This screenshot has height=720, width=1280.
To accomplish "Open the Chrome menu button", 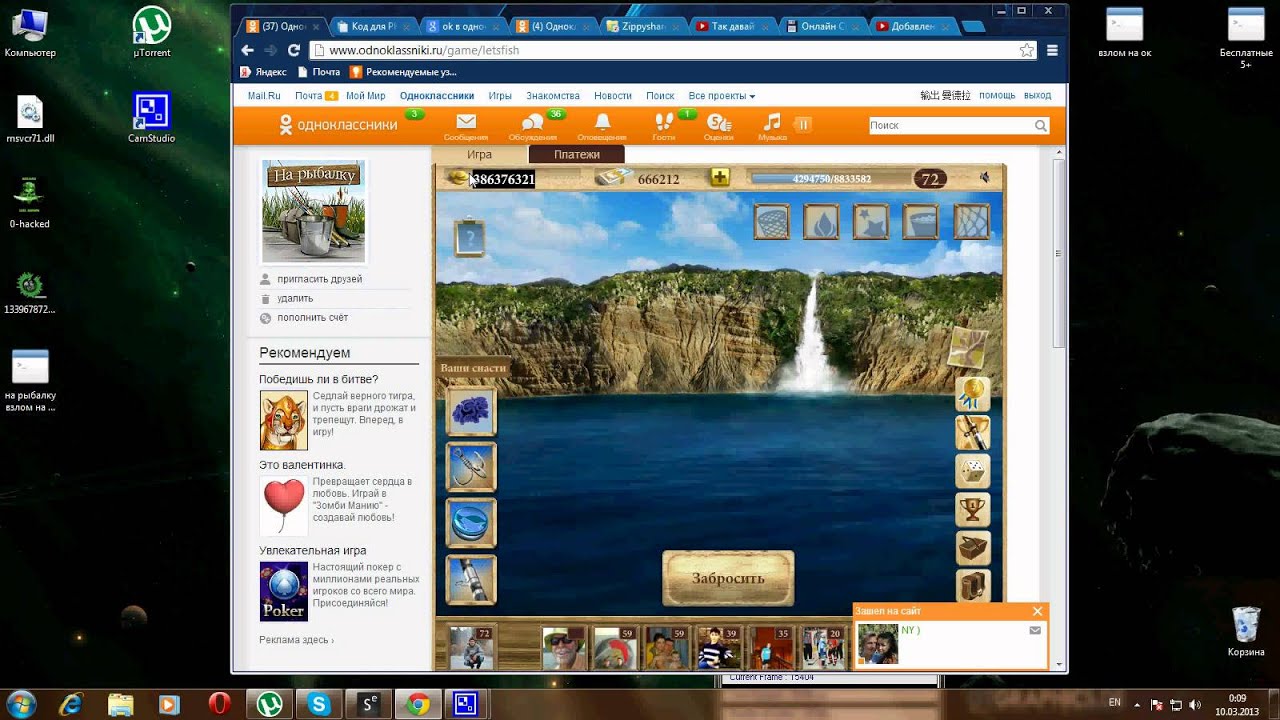I will (x=1052, y=50).
